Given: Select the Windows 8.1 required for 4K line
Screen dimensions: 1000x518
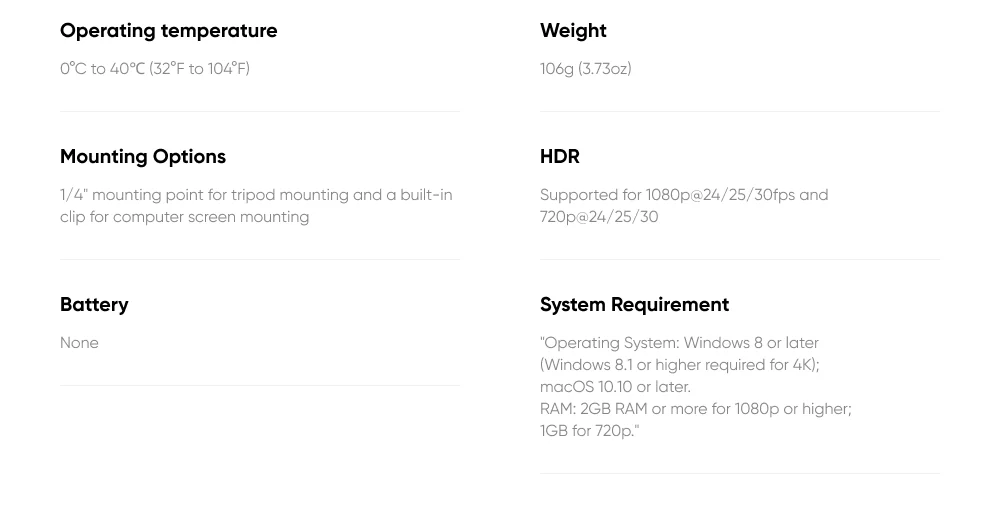Looking at the screenshot, I should coord(679,365).
